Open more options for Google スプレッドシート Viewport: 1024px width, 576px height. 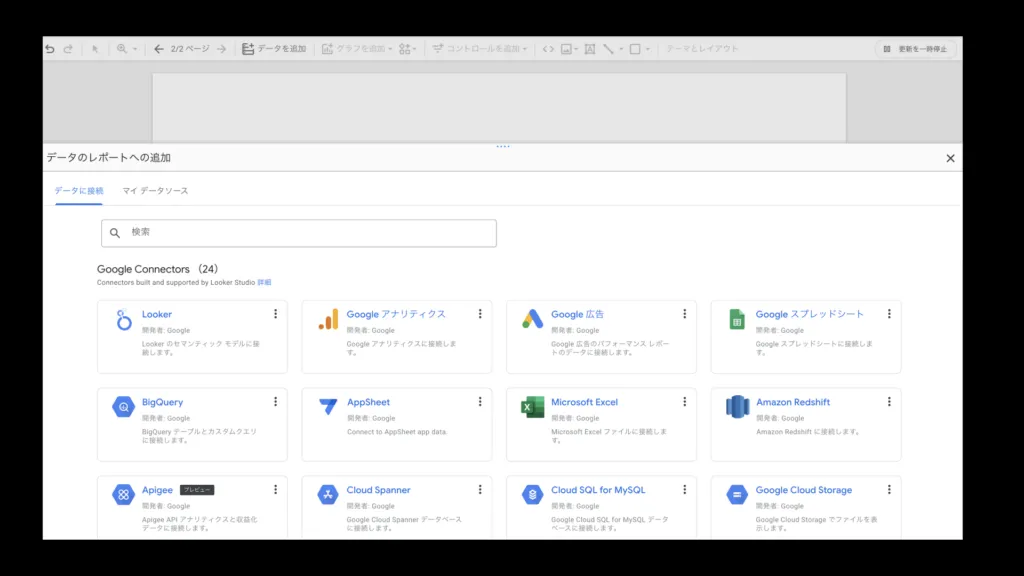click(x=889, y=314)
